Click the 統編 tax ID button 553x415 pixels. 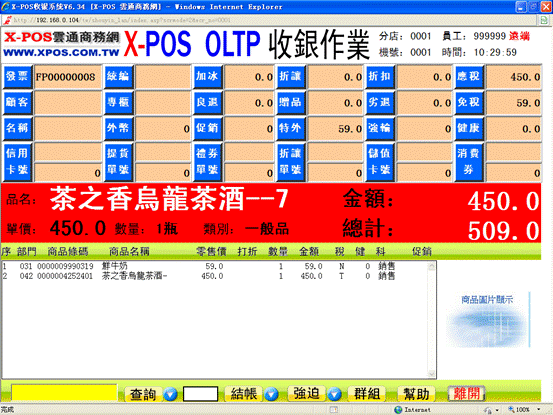tap(119, 77)
